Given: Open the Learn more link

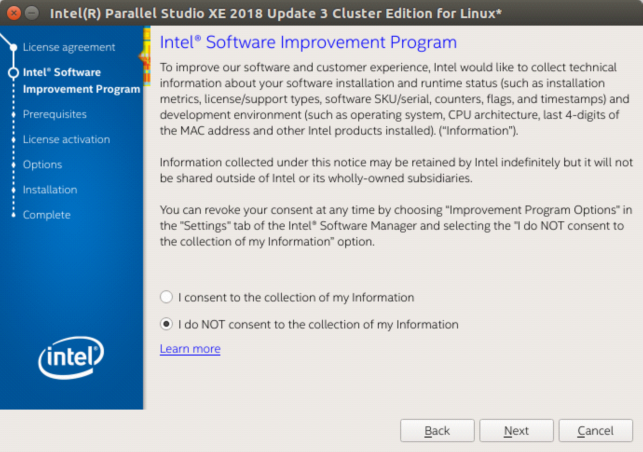Looking at the screenshot, I should 190,349.
